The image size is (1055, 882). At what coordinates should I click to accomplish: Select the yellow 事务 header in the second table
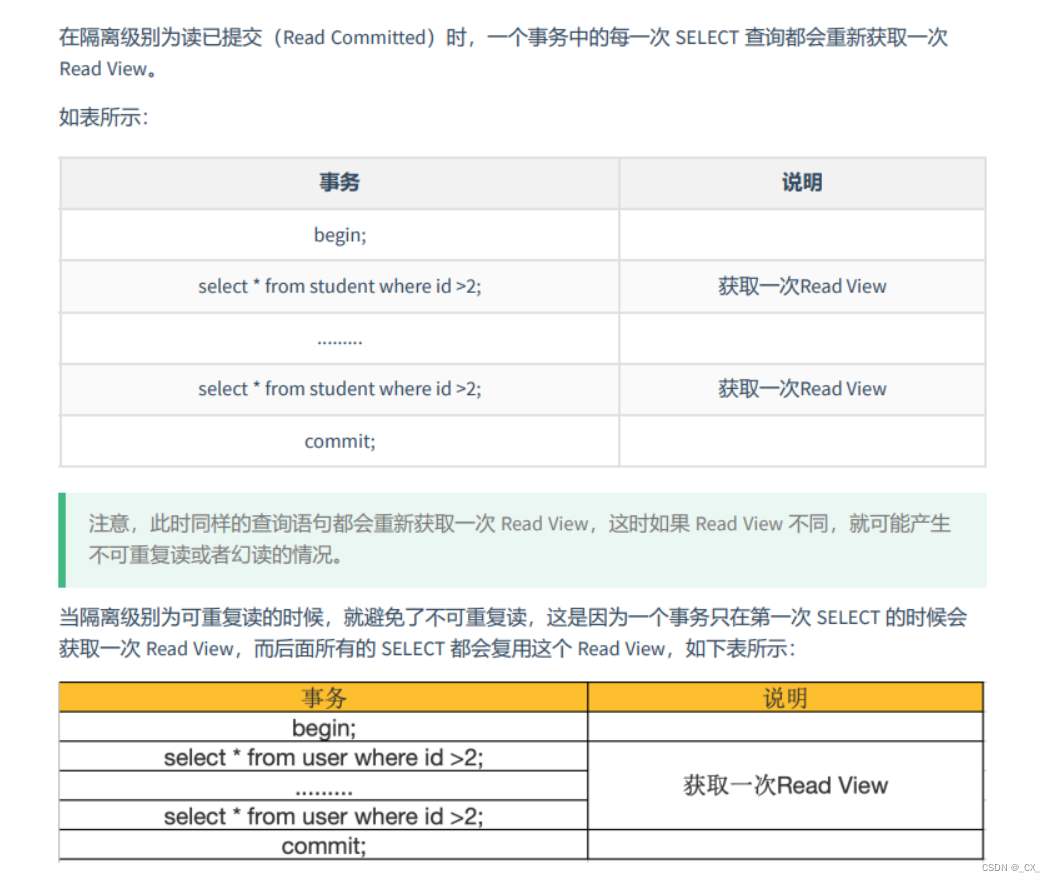[x=322, y=697]
